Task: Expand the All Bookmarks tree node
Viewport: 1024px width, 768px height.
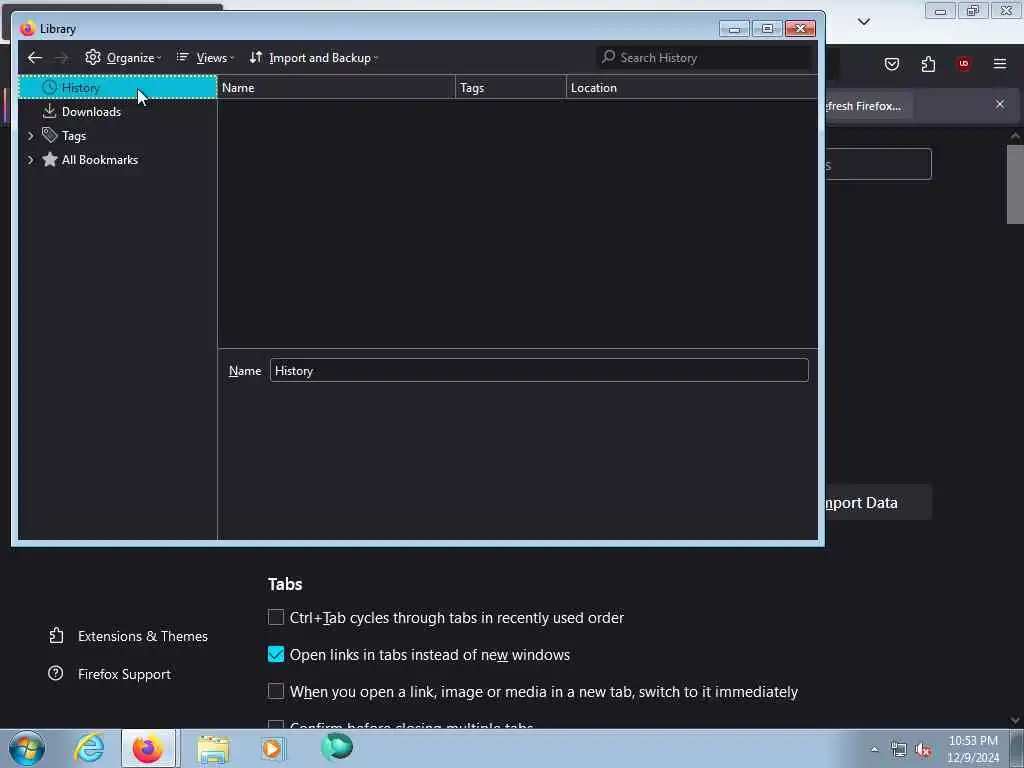Action: [30, 160]
